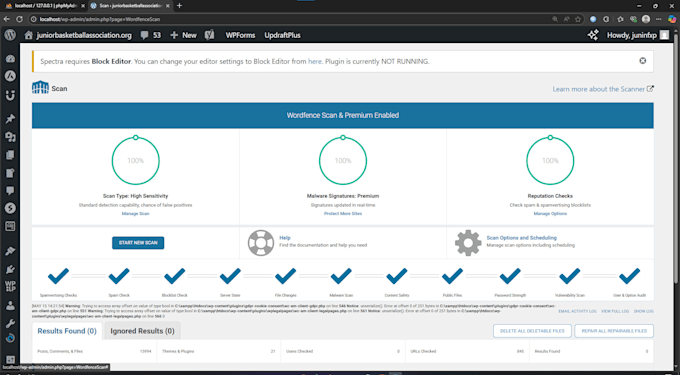Click the Malware Signatures progress circle

pos(343,160)
